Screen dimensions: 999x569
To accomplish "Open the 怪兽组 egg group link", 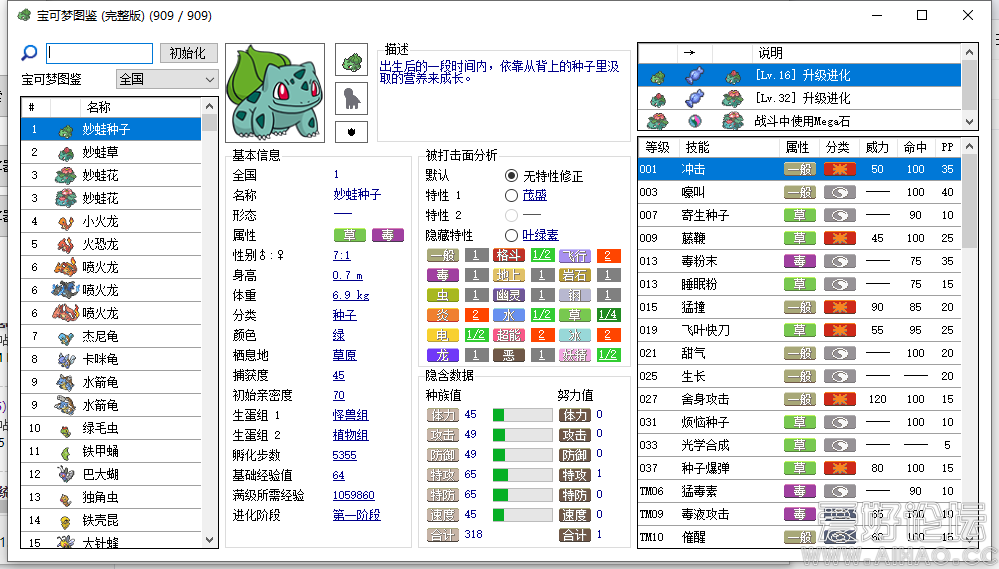I will click(350, 415).
